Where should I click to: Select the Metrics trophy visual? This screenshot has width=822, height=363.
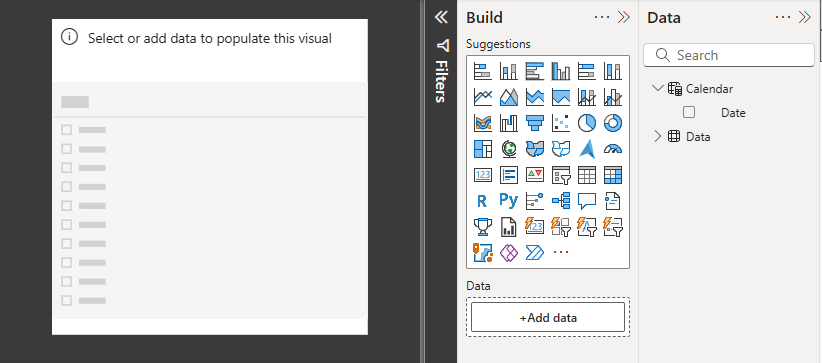click(482, 227)
